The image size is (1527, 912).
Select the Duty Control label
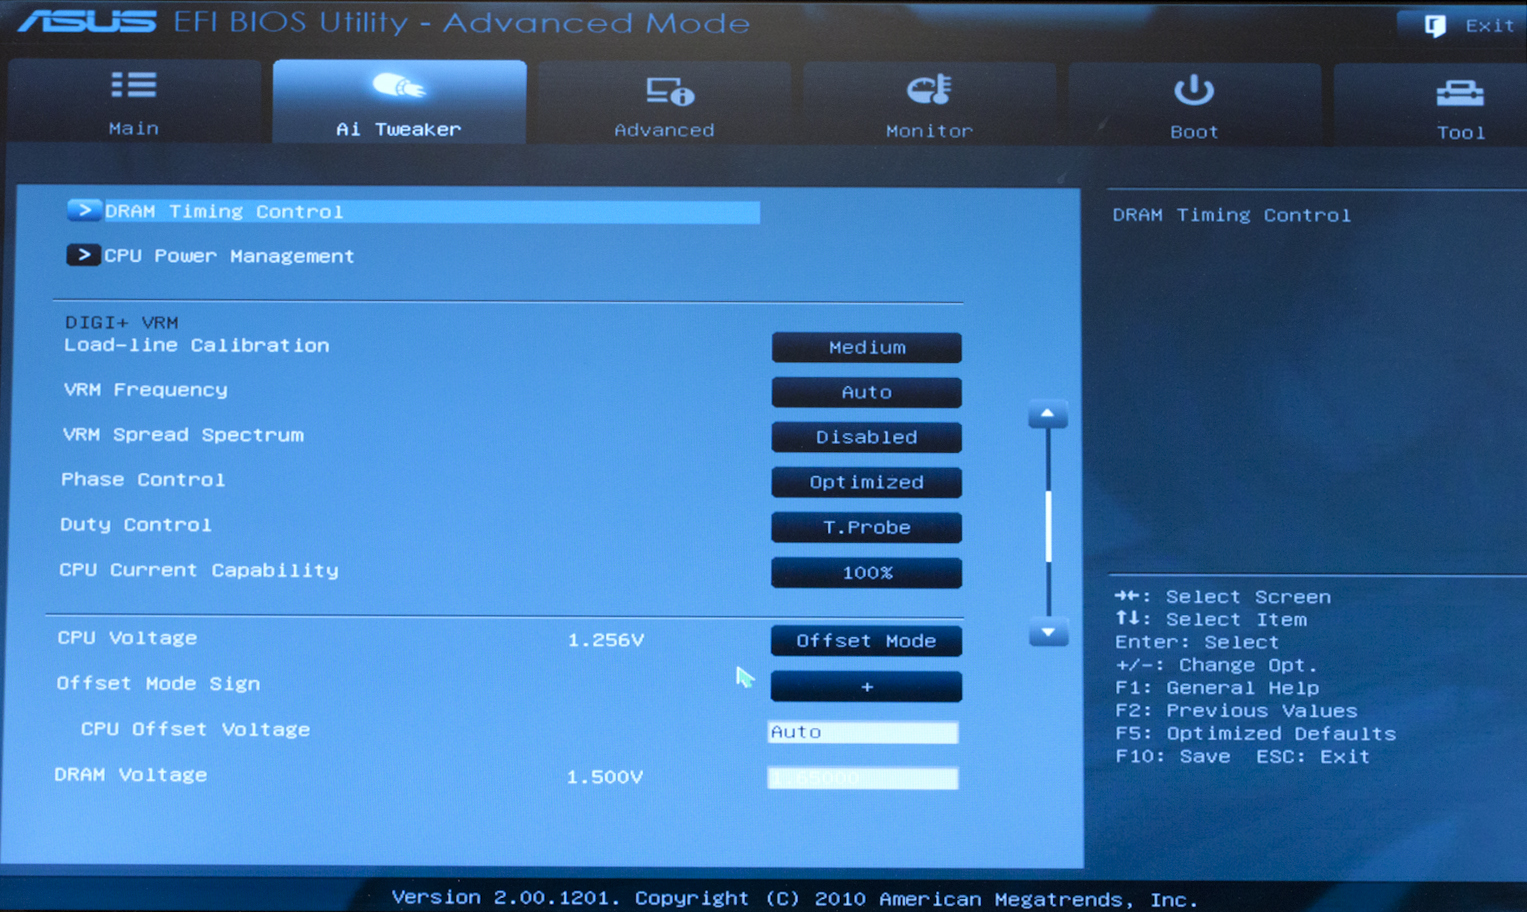tap(135, 525)
